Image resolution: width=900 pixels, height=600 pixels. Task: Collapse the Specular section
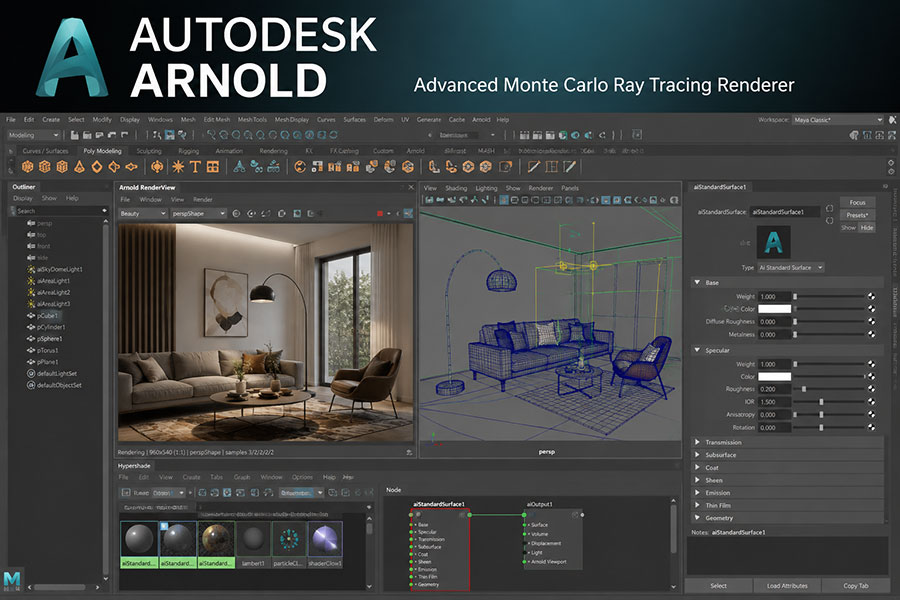[x=787, y=350]
